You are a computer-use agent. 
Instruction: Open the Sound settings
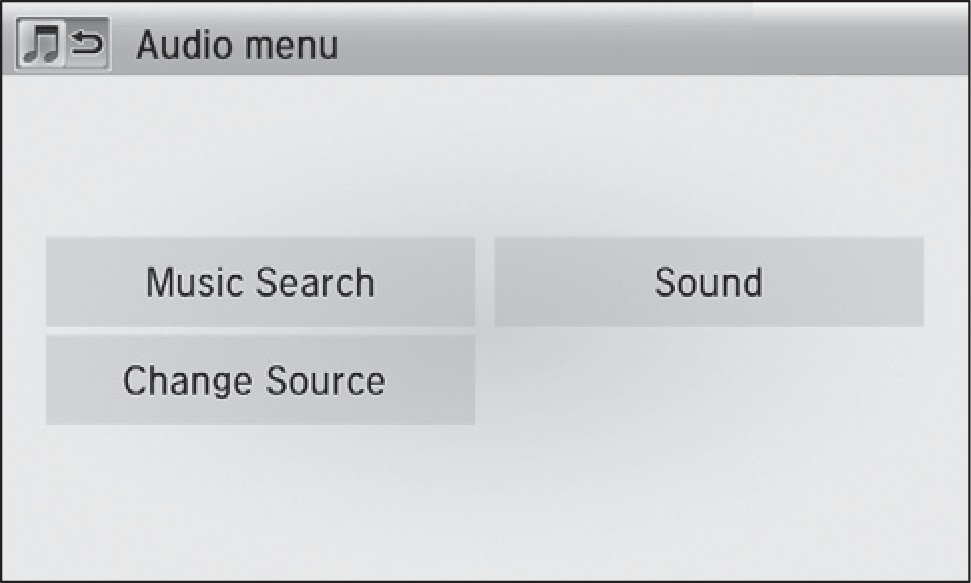[708, 282]
